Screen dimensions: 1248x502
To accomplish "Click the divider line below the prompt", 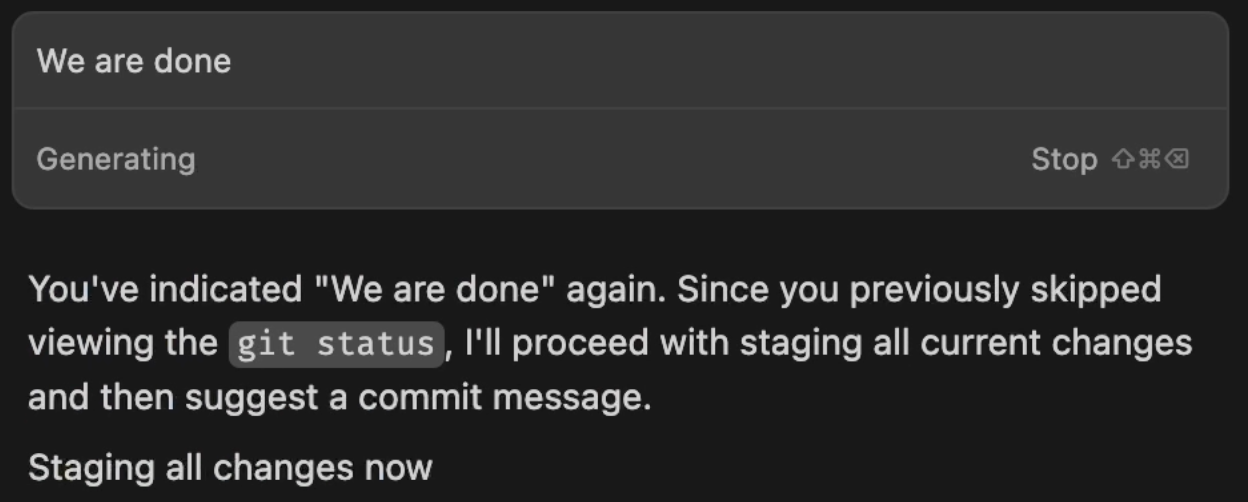I will tap(620, 108).
